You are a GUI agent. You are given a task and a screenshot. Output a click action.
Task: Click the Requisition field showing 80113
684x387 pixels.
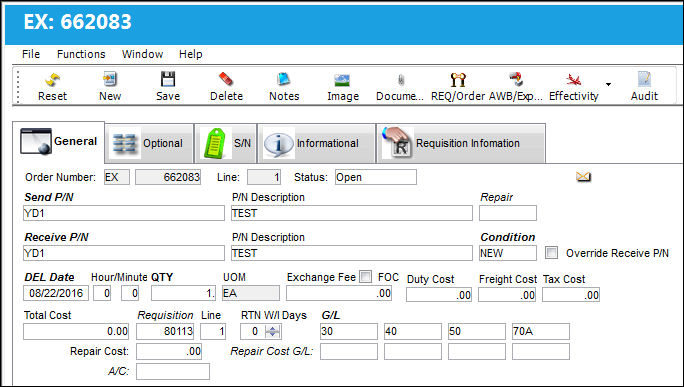click(x=165, y=332)
